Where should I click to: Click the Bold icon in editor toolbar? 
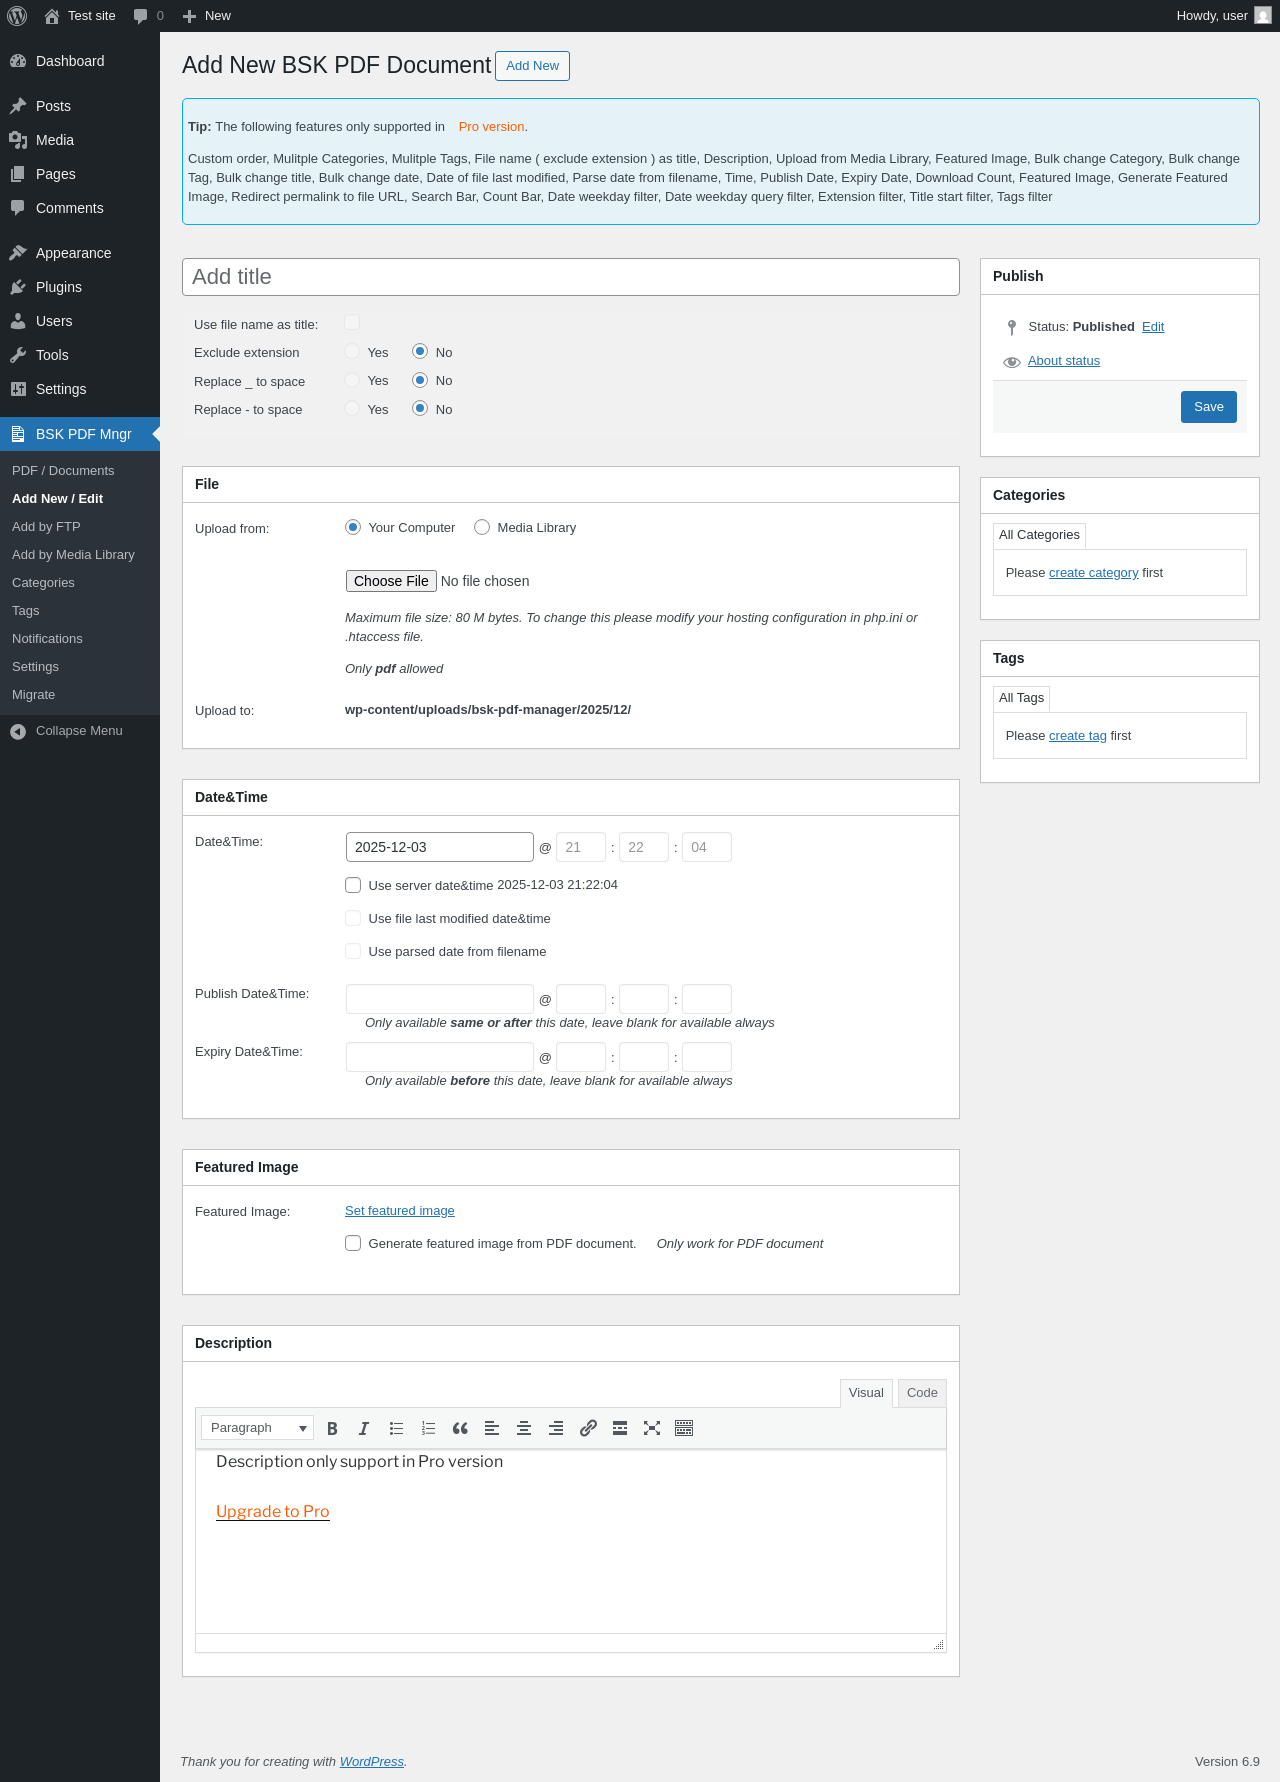coord(332,1428)
